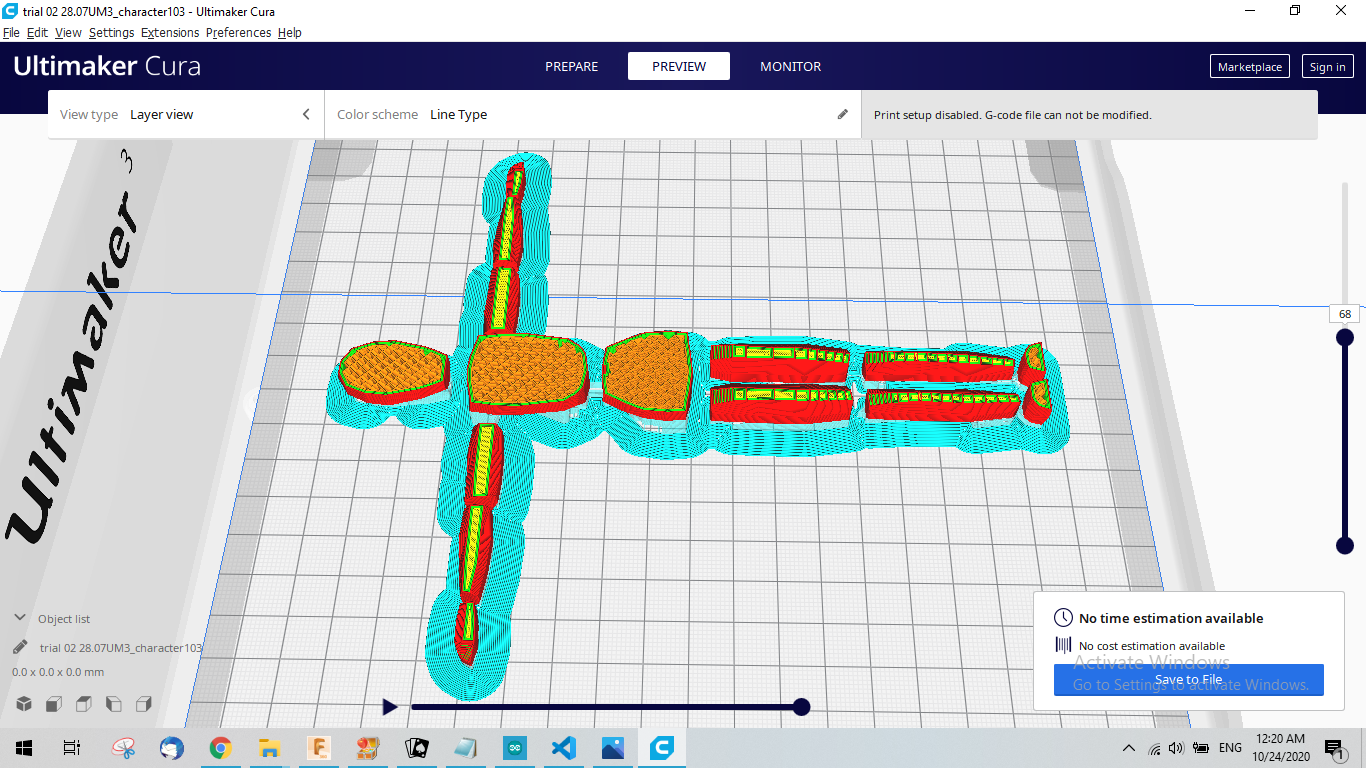1366x768 pixels.
Task: Click the barcode cost estimation icon
Action: point(1063,646)
